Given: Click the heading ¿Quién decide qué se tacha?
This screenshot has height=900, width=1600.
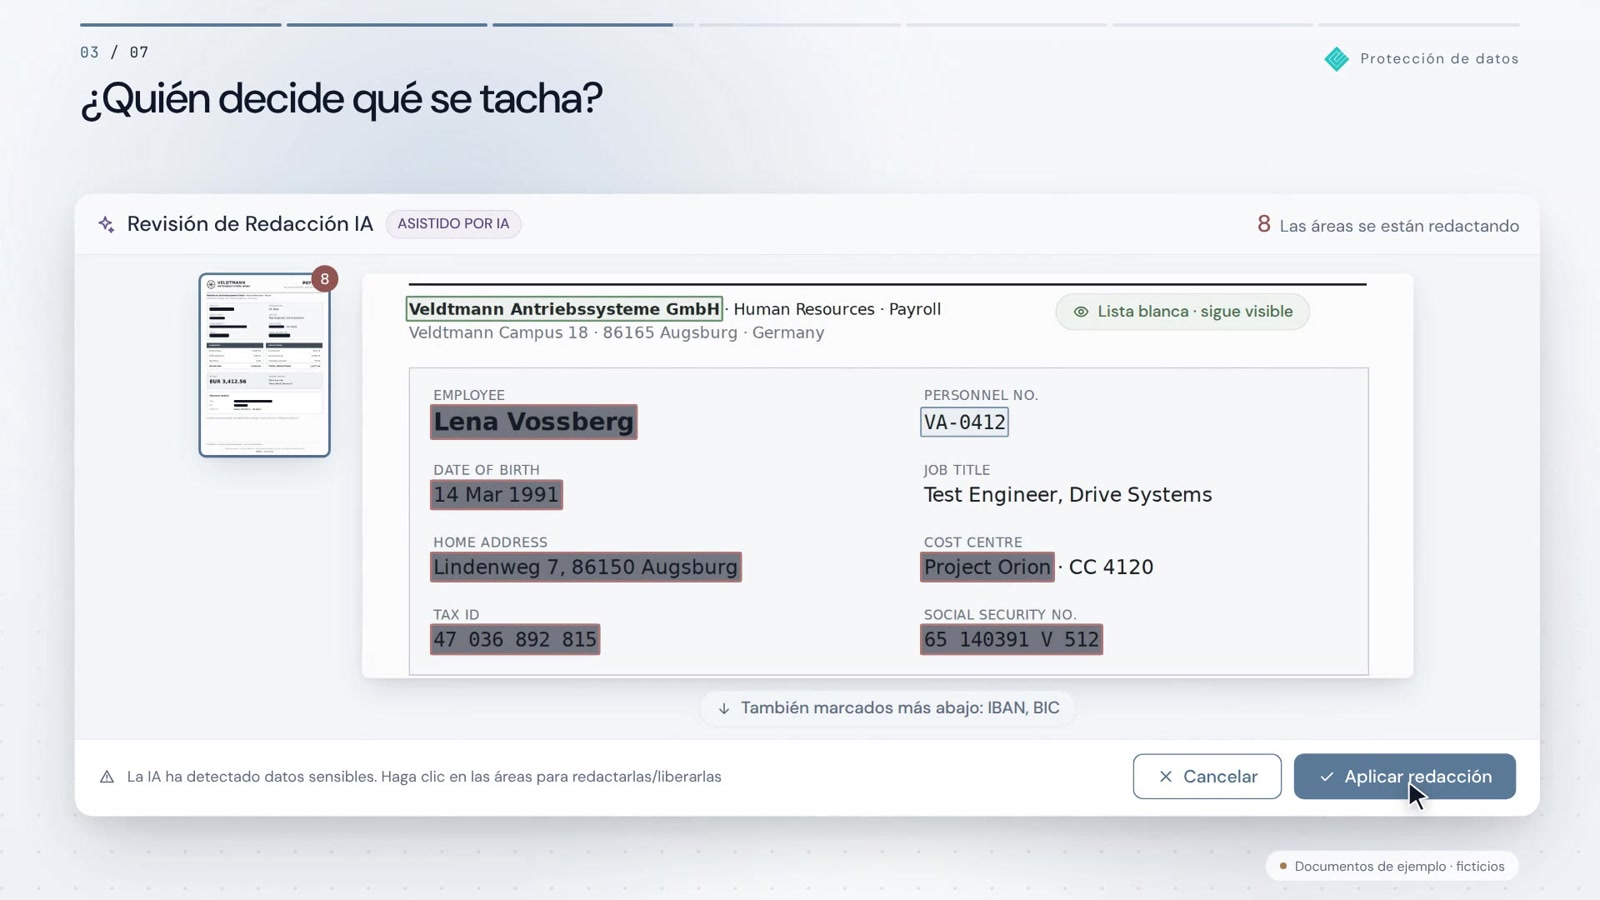Looking at the screenshot, I should pos(341,99).
